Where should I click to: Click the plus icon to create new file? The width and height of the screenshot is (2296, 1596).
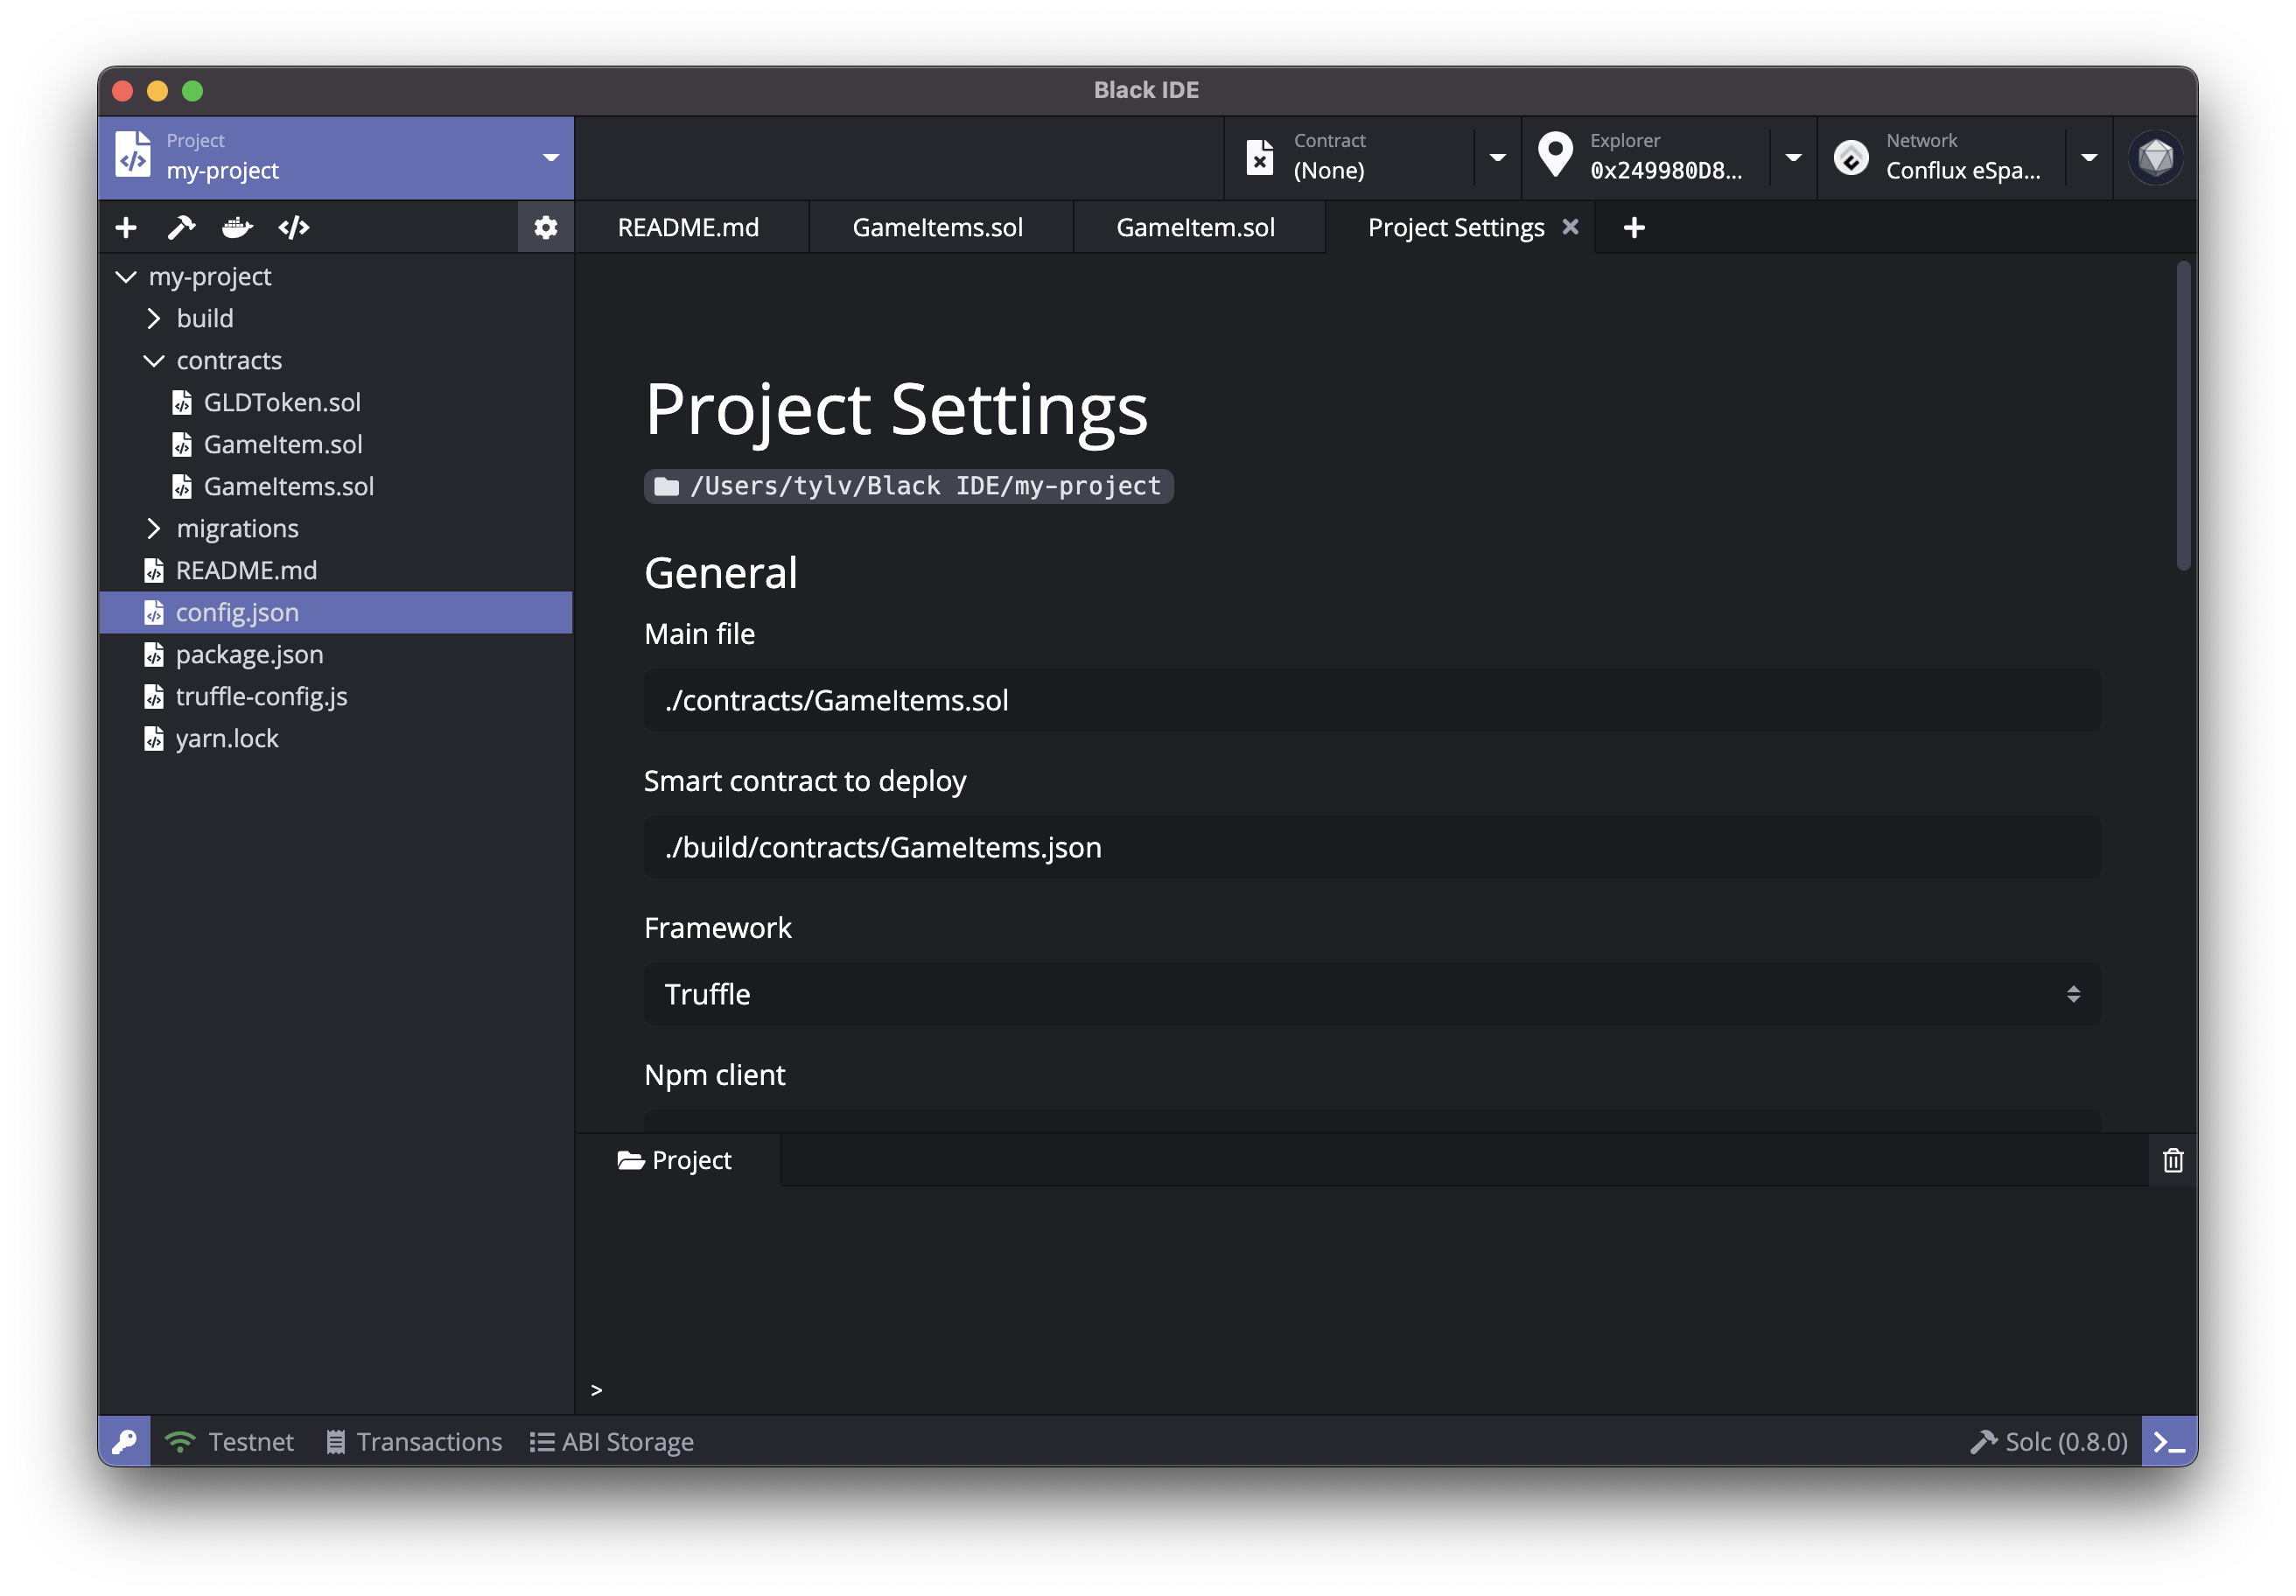click(x=126, y=228)
